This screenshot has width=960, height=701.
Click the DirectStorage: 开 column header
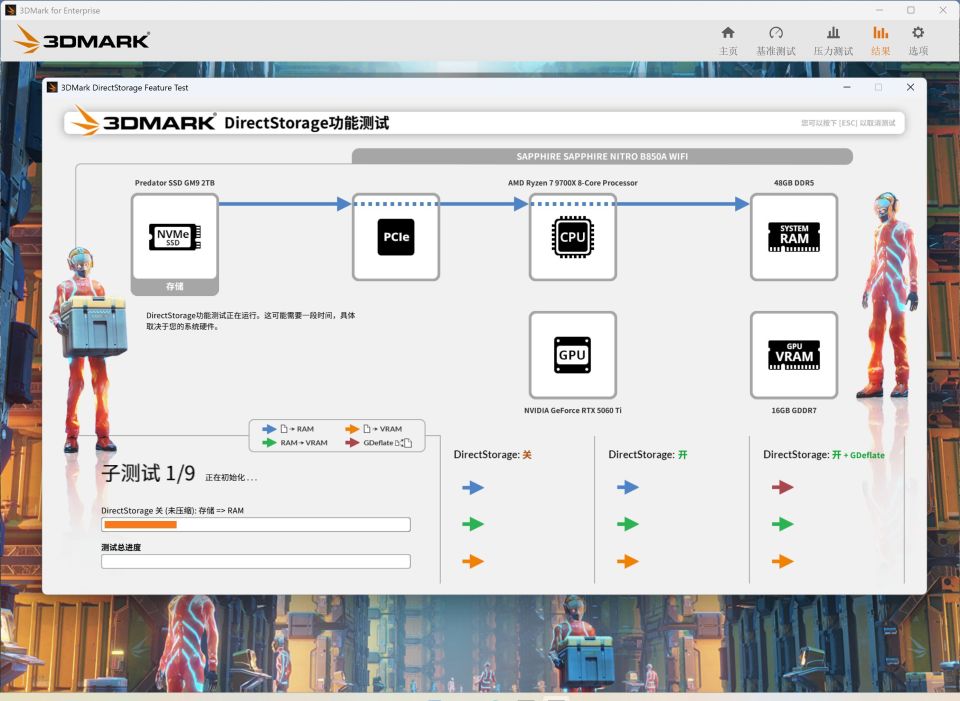click(x=648, y=455)
